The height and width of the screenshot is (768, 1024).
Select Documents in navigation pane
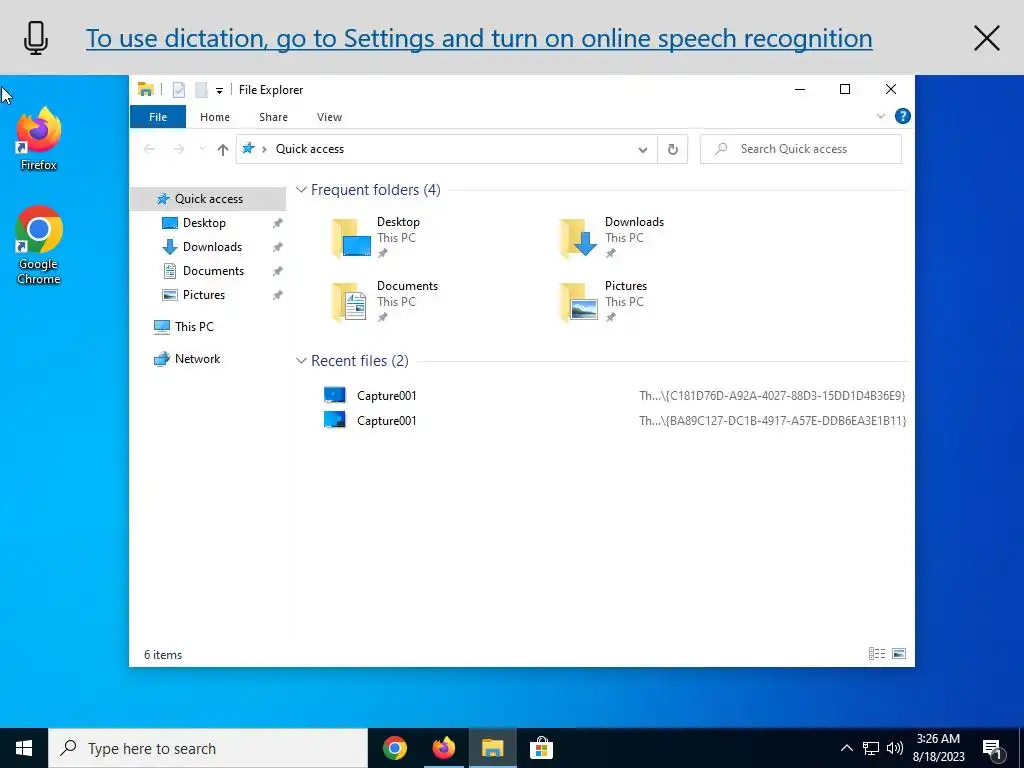pyautogui.click(x=213, y=271)
